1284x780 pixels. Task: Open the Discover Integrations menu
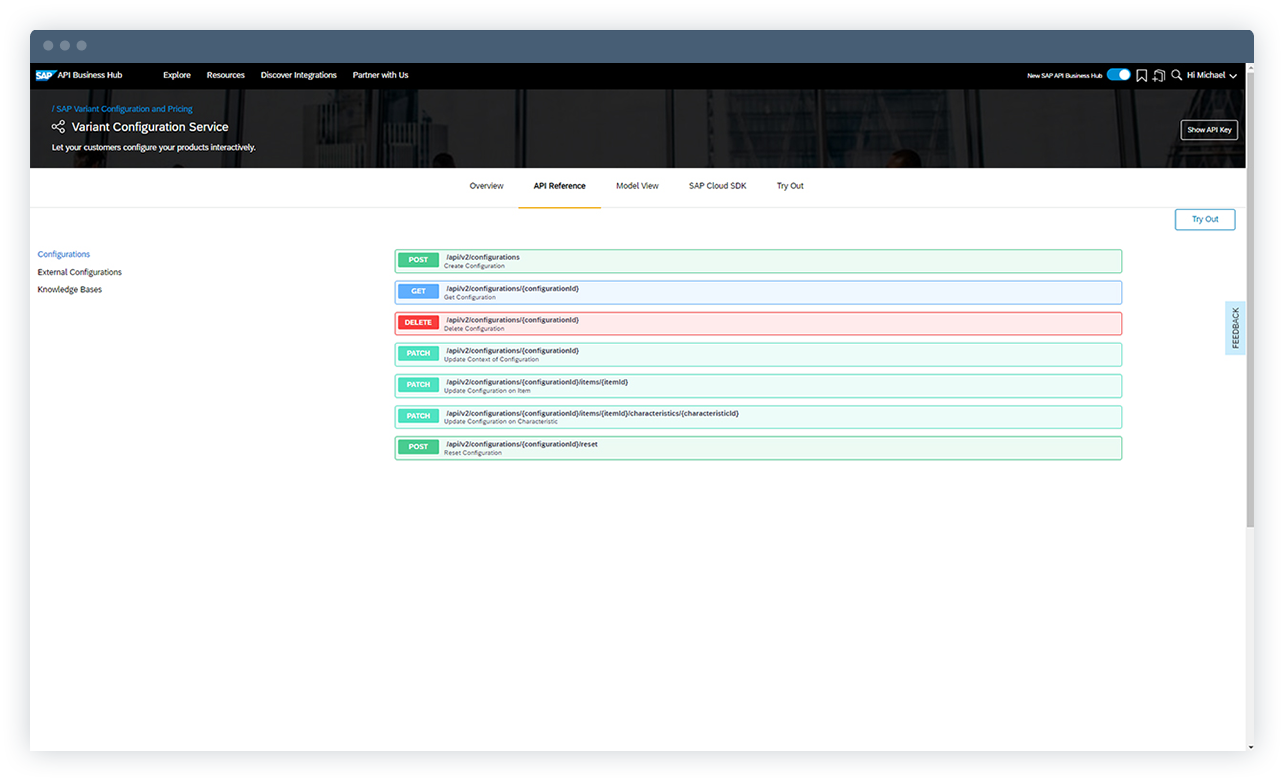(297, 74)
